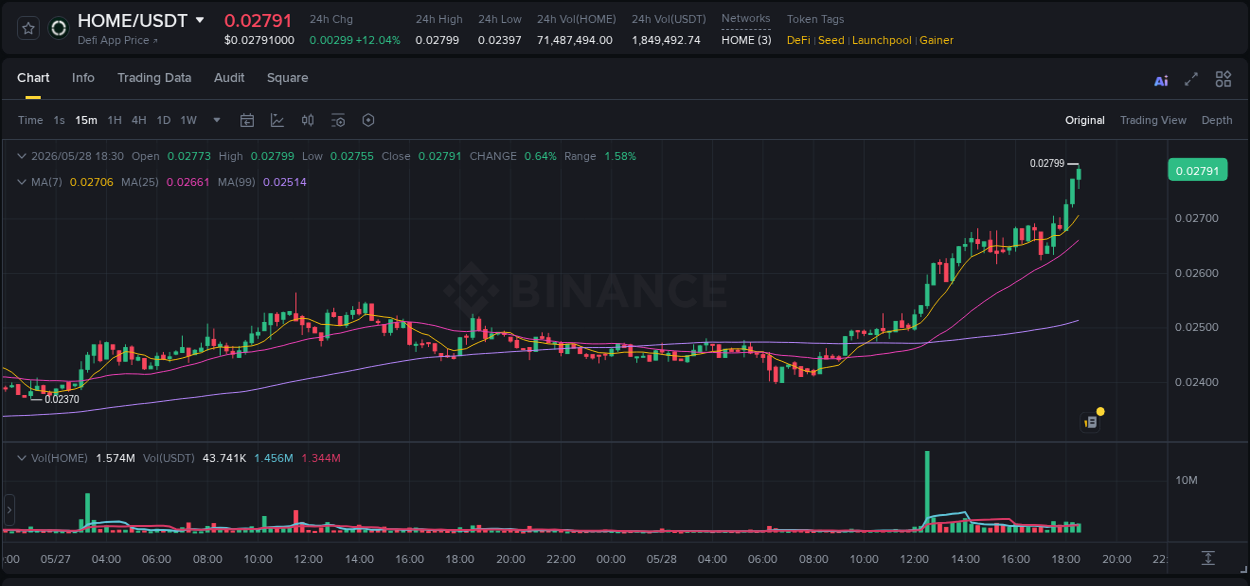Image resolution: width=1250 pixels, height=586 pixels.
Task: Click the Range 1.58% value
Action: [x=620, y=156]
